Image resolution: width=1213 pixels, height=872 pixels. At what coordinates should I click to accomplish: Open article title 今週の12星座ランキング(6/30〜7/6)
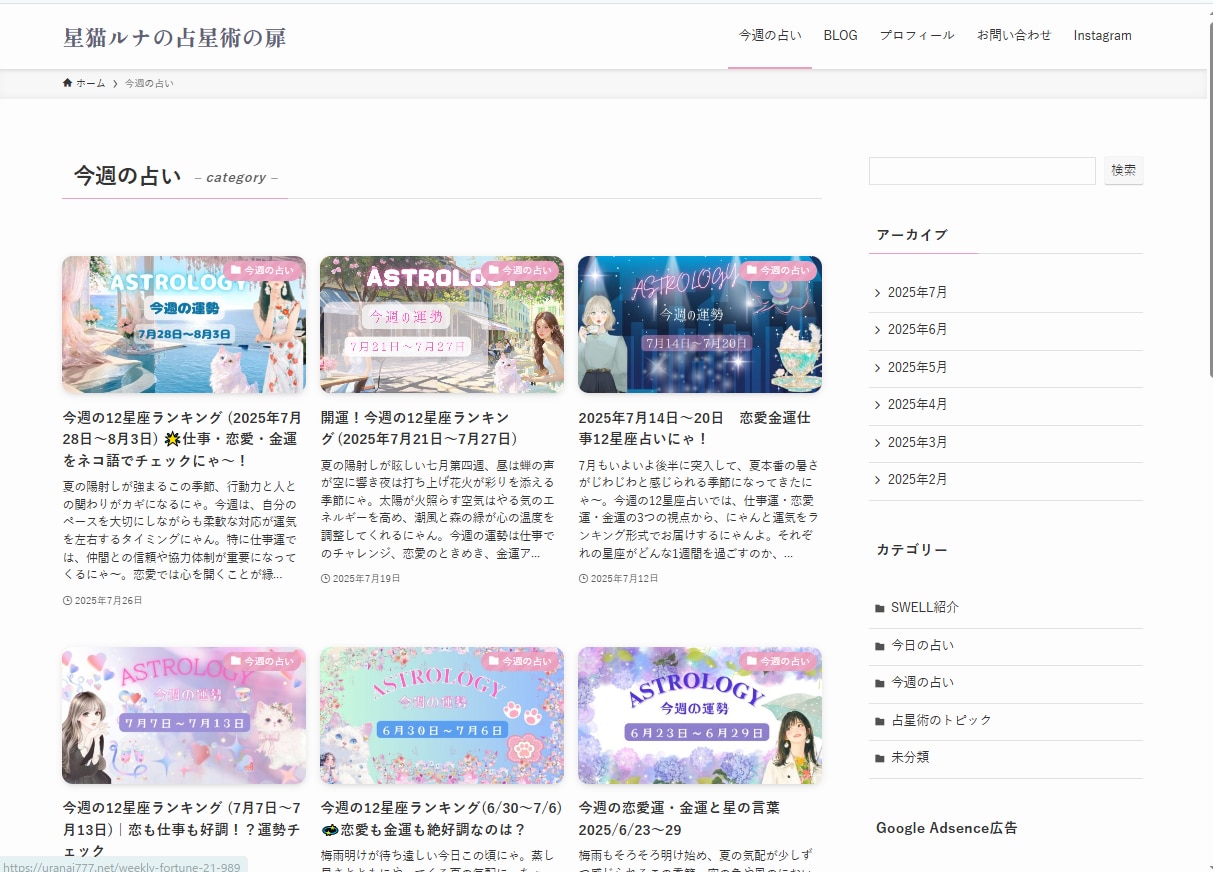click(x=441, y=819)
